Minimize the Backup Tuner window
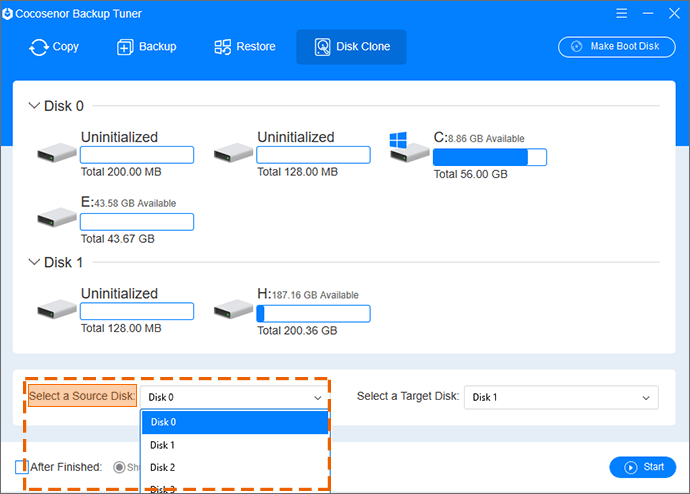This screenshot has width=690, height=494. pos(648,13)
